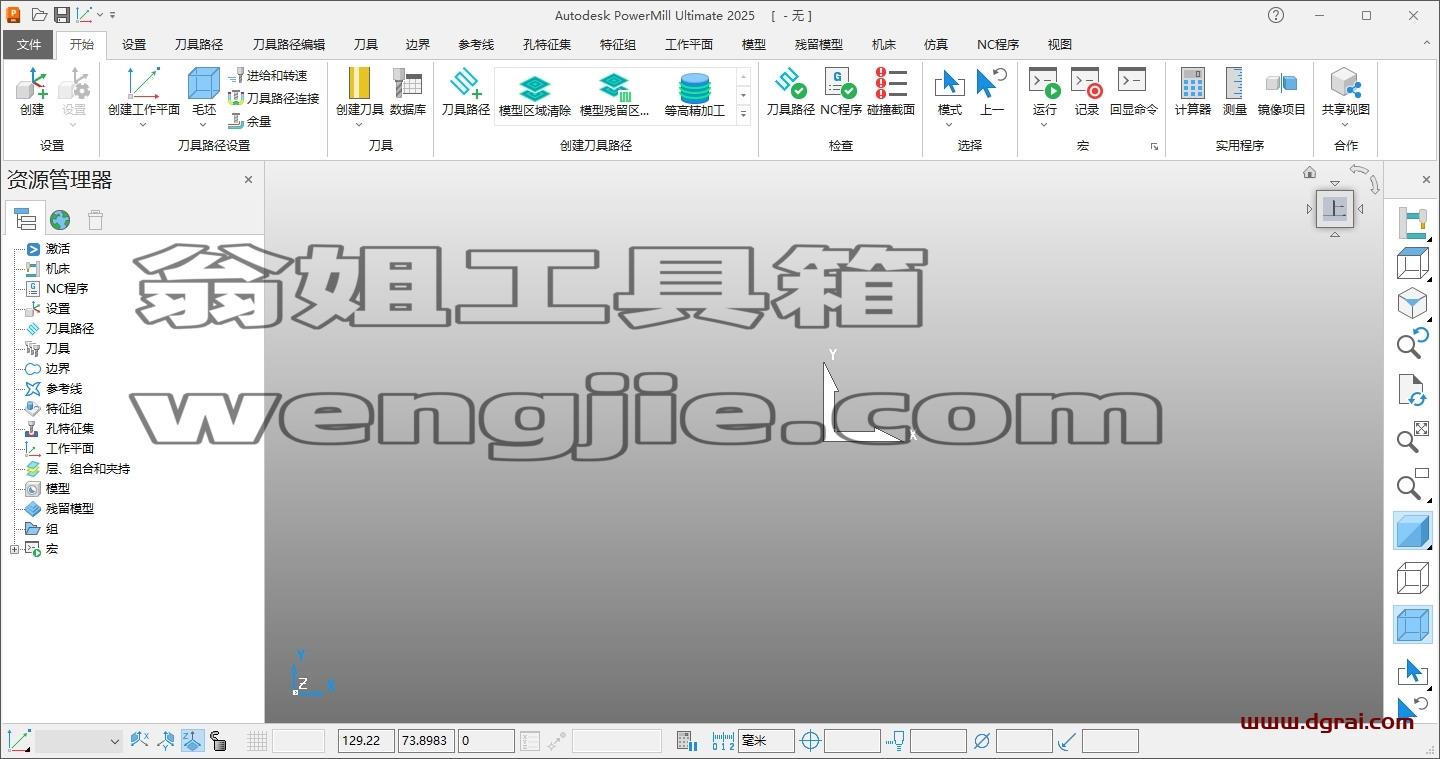Open the 计算器 calculator
Screen dimensions: 1440x759
tap(1192, 91)
